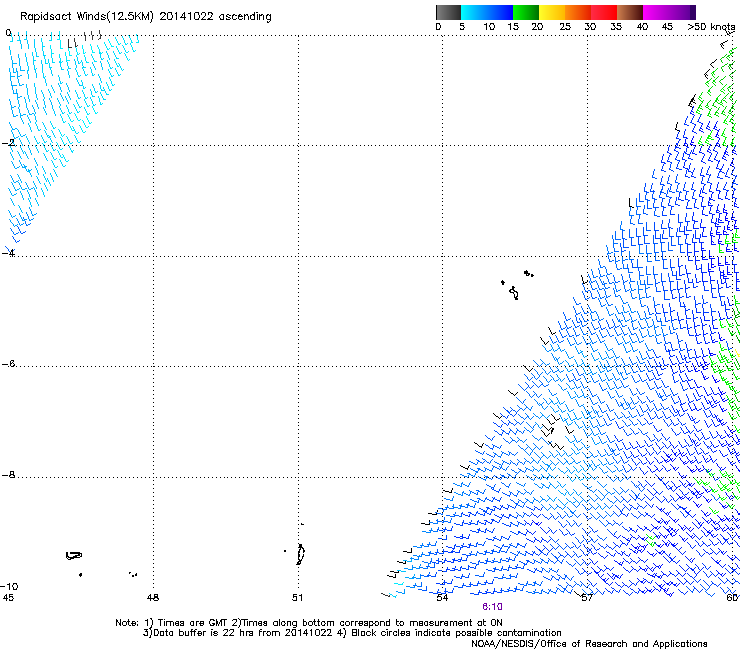740x650 pixels.
Task: Click the cyan 5-10 knots legend segment
Action: pos(474,12)
